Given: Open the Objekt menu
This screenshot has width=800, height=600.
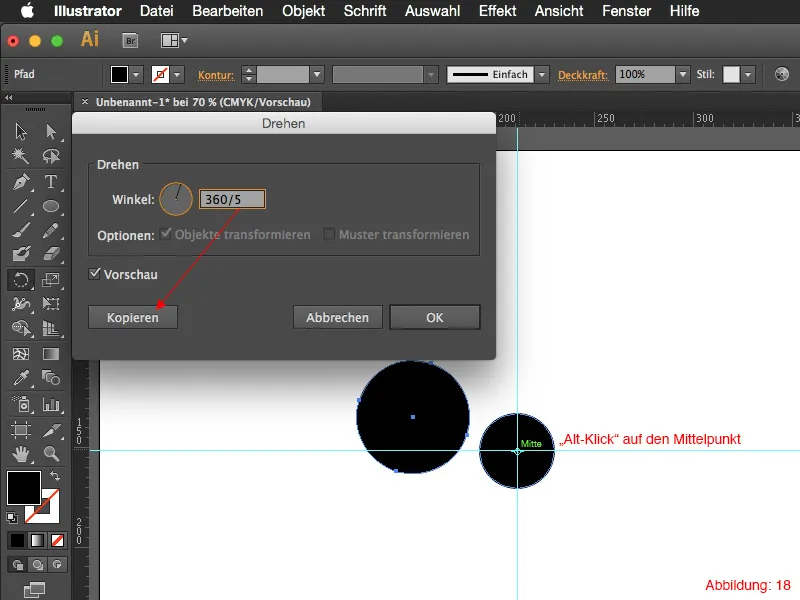Looking at the screenshot, I should (304, 11).
